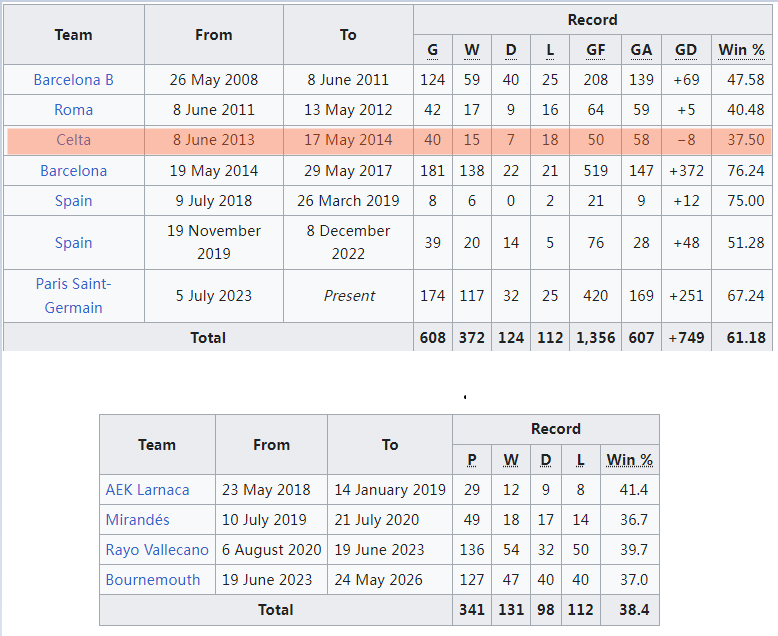Screen dimensions: 778x636
Task: Select the 17 May 2014 date cell
Action: point(348,140)
